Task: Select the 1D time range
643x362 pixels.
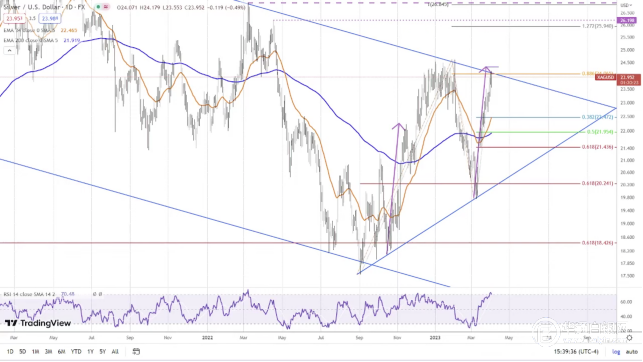Action: 10,352
